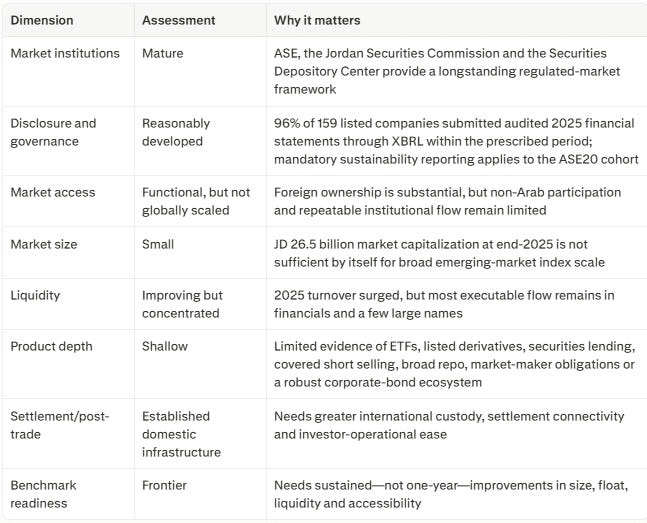Select the Product depth row label
Image resolution: width=647 pixels, height=523 pixels.
[x=51, y=346]
